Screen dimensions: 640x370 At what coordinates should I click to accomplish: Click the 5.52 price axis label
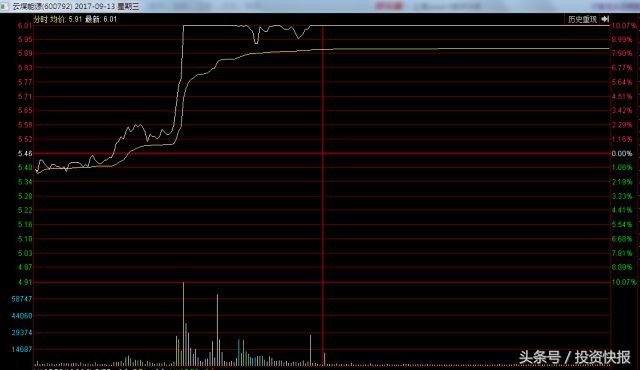click(x=24, y=140)
